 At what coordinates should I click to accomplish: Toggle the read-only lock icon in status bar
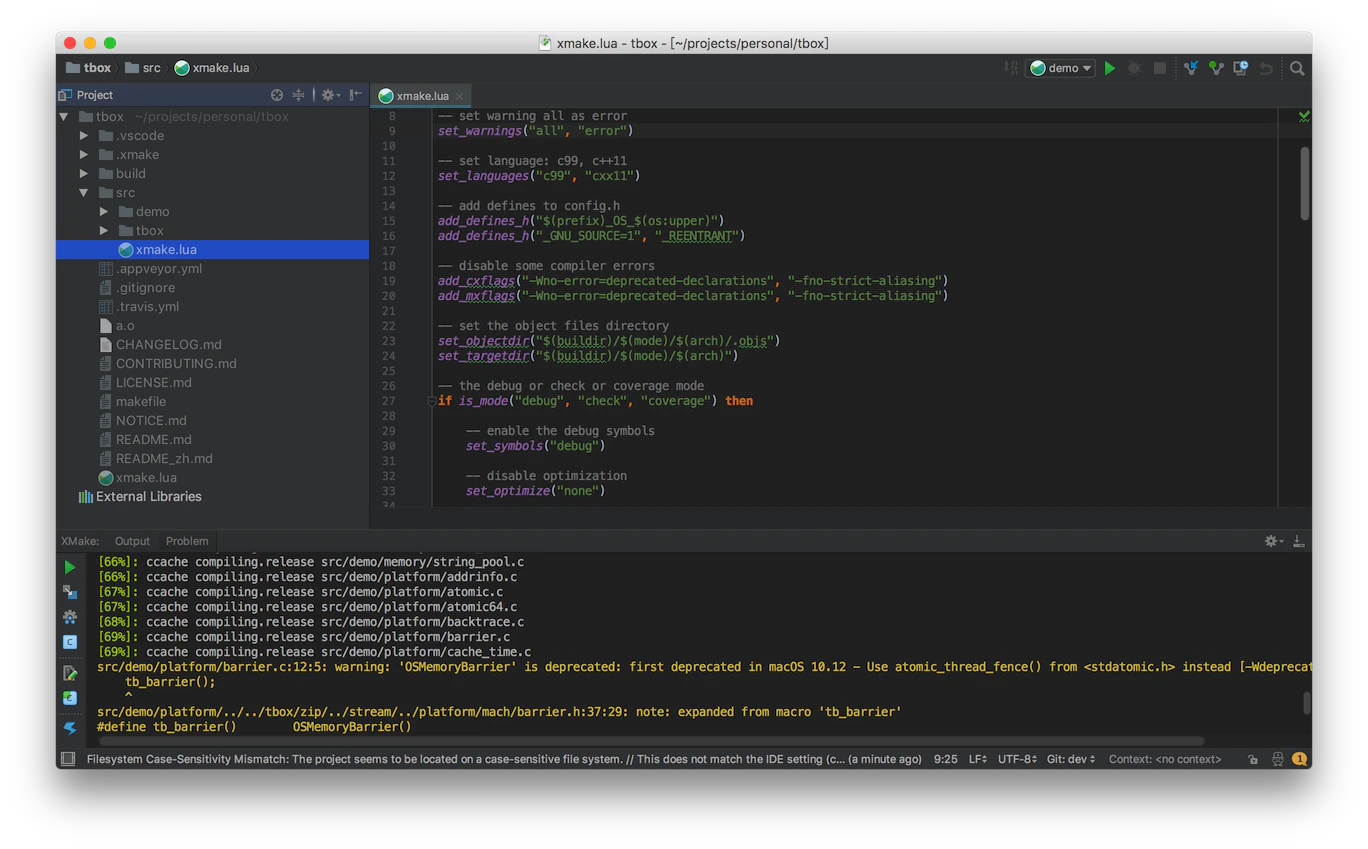[1253, 759]
